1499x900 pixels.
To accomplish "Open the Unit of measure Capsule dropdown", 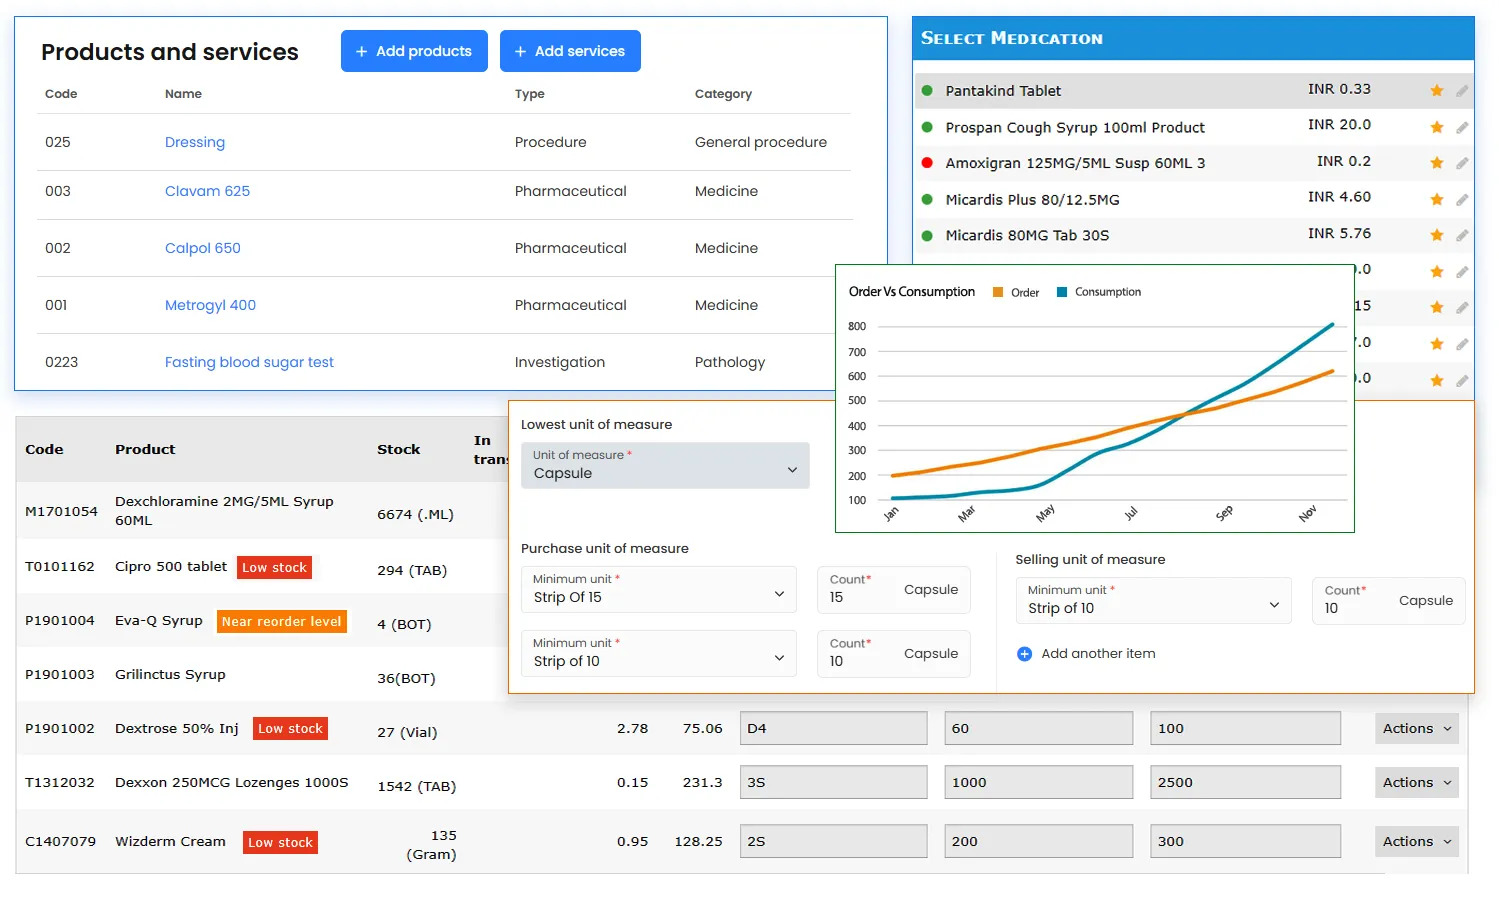I will 665,466.
